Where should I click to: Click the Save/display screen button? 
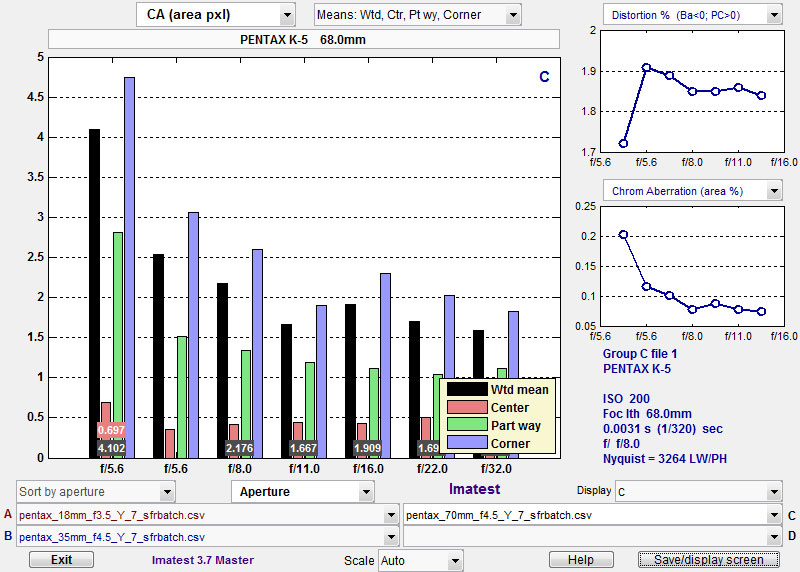[x=709, y=560]
